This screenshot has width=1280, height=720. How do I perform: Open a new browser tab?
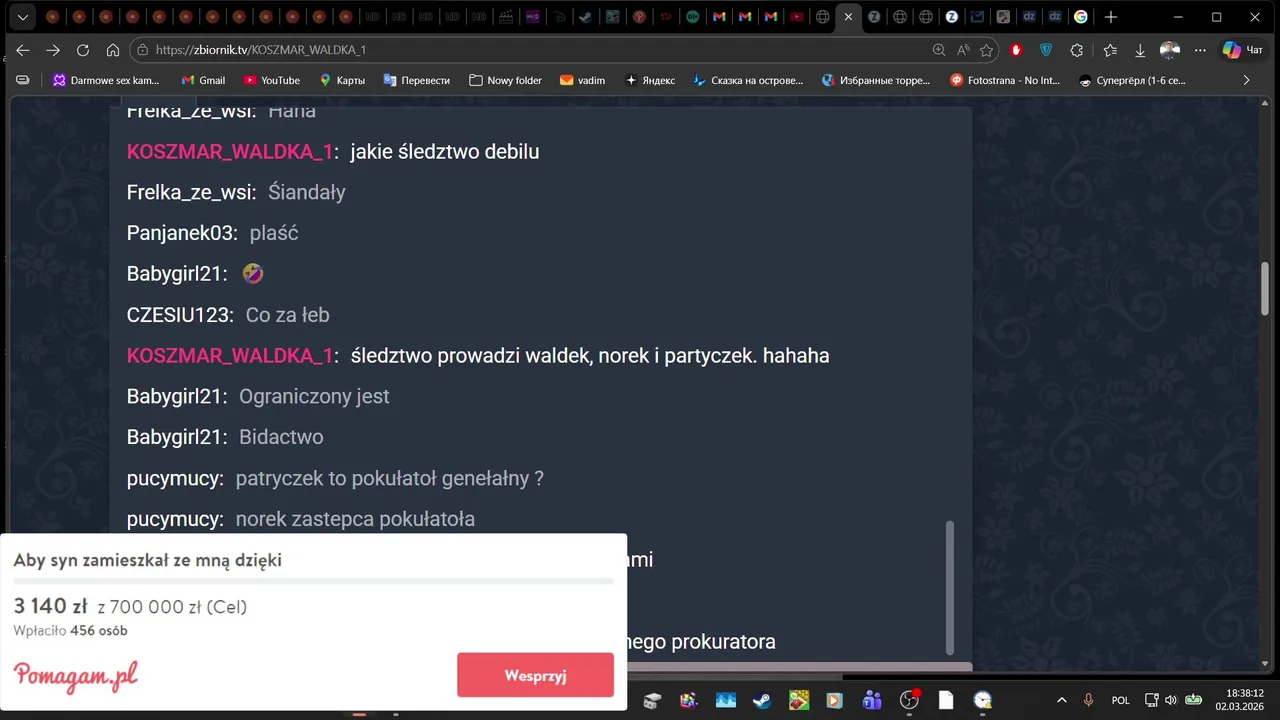coord(1111,17)
